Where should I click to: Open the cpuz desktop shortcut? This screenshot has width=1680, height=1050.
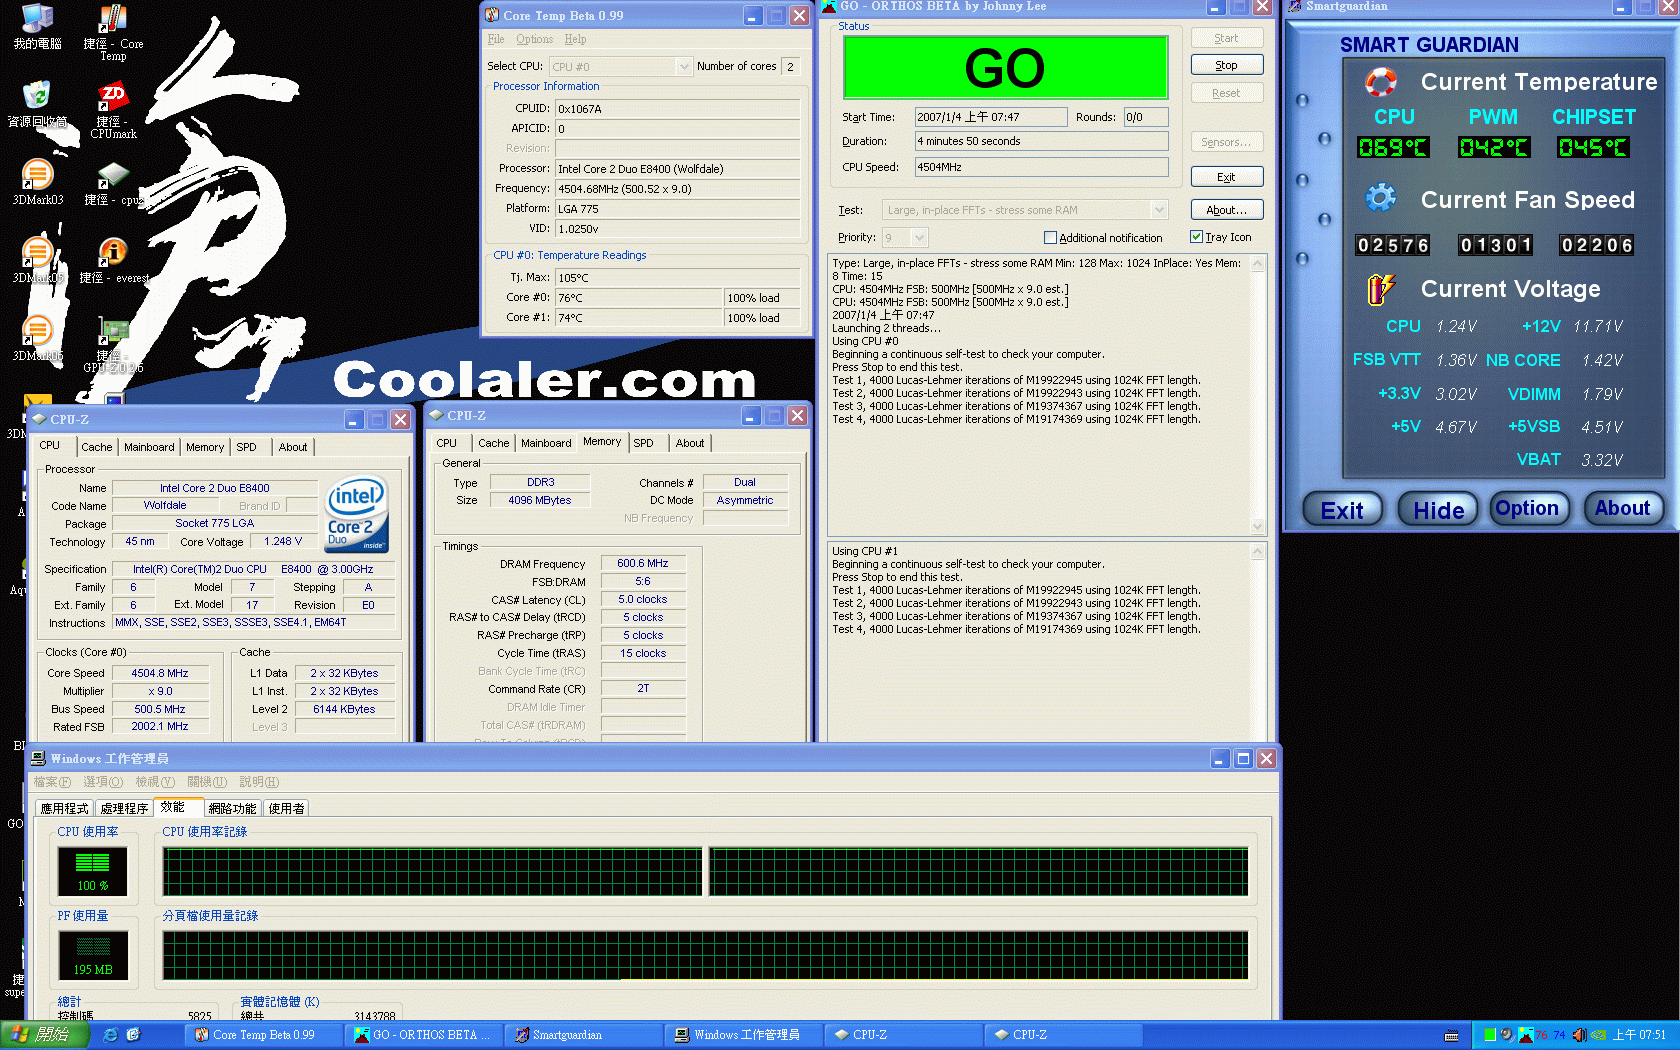[113, 184]
